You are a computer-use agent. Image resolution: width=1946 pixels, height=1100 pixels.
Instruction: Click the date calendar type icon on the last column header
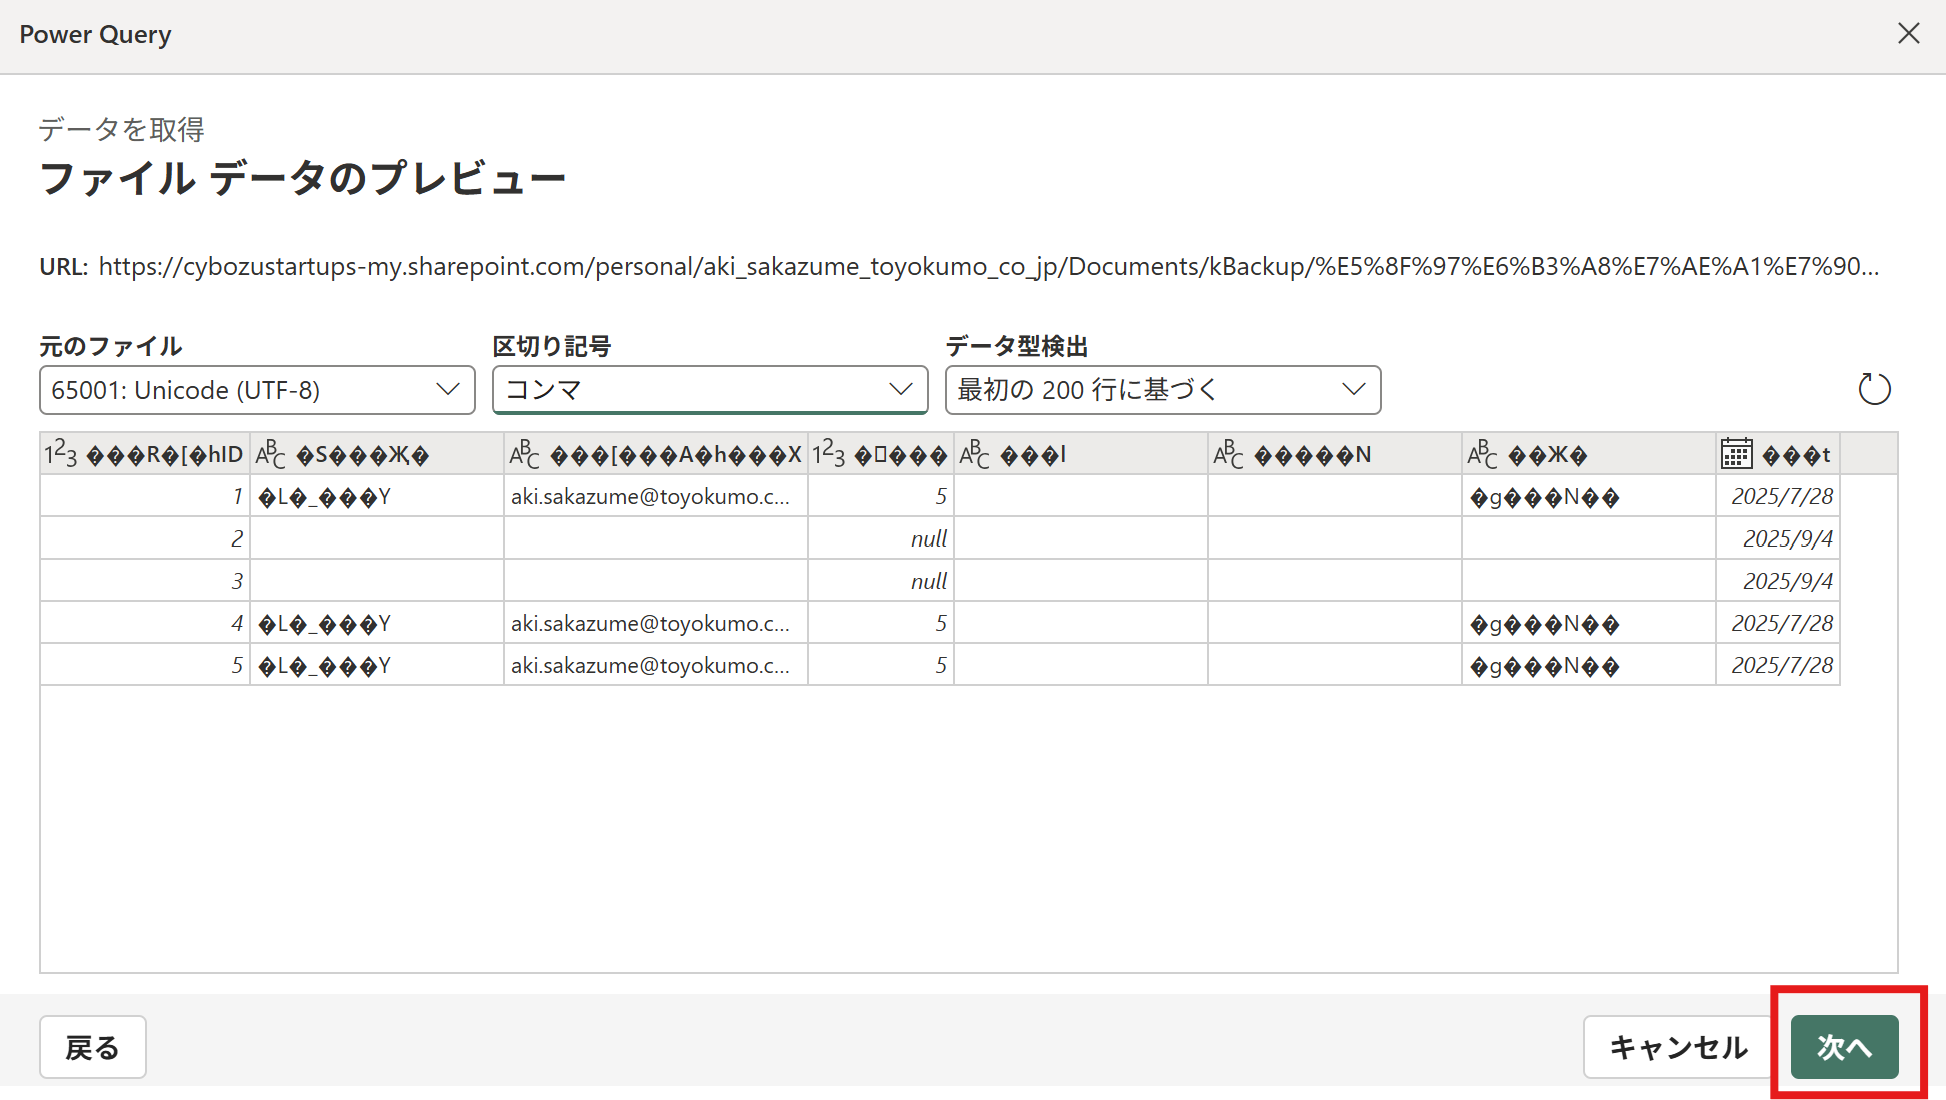pyautogui.click(x=1737, y=455)
